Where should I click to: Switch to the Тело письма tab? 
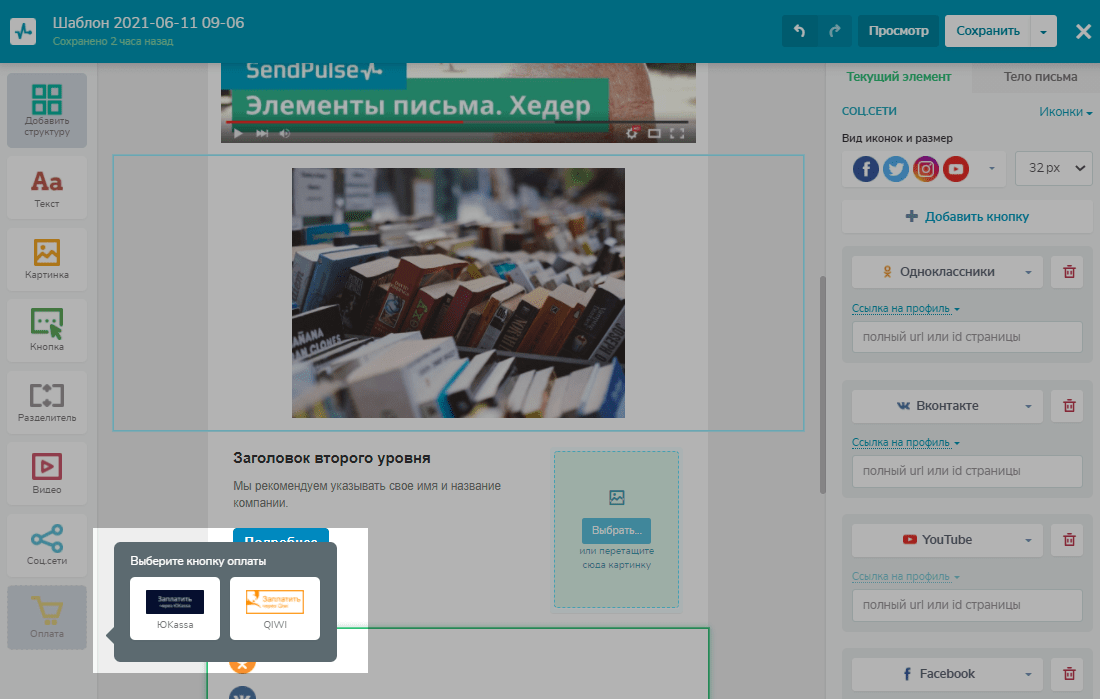[1040, 77]
